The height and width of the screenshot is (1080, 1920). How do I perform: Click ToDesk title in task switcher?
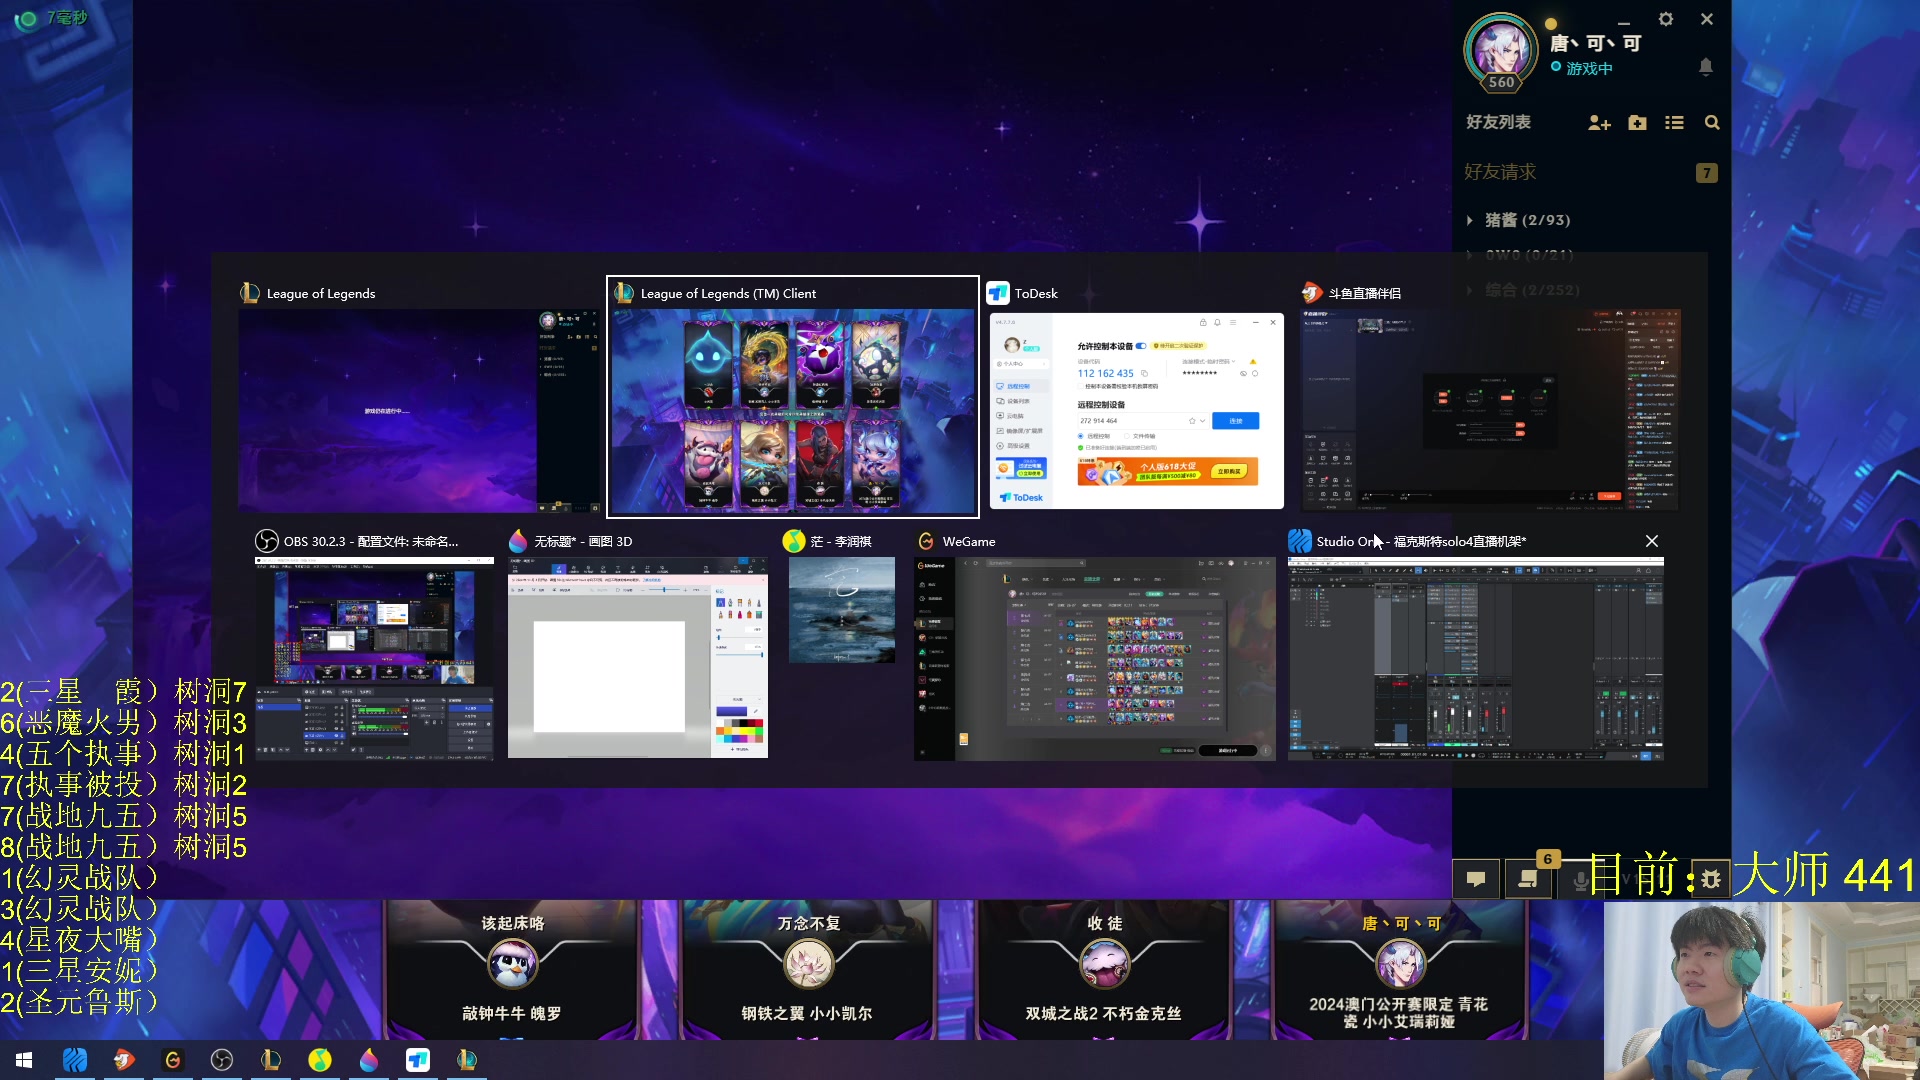pyautogui.click(x=1035, y=293)
